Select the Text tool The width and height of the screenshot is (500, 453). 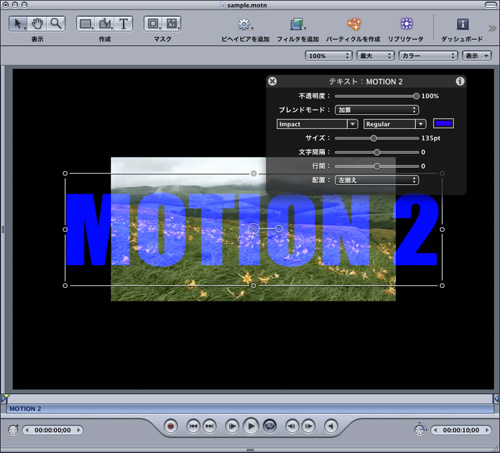pyautogui.click(x=123, y=24)
